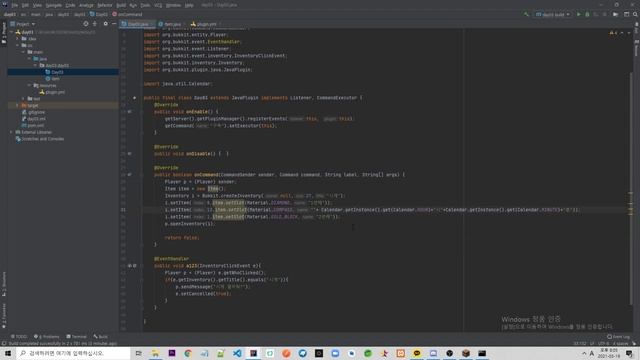Click the Structure vertical tab on left strip

(x=4, y=284)
